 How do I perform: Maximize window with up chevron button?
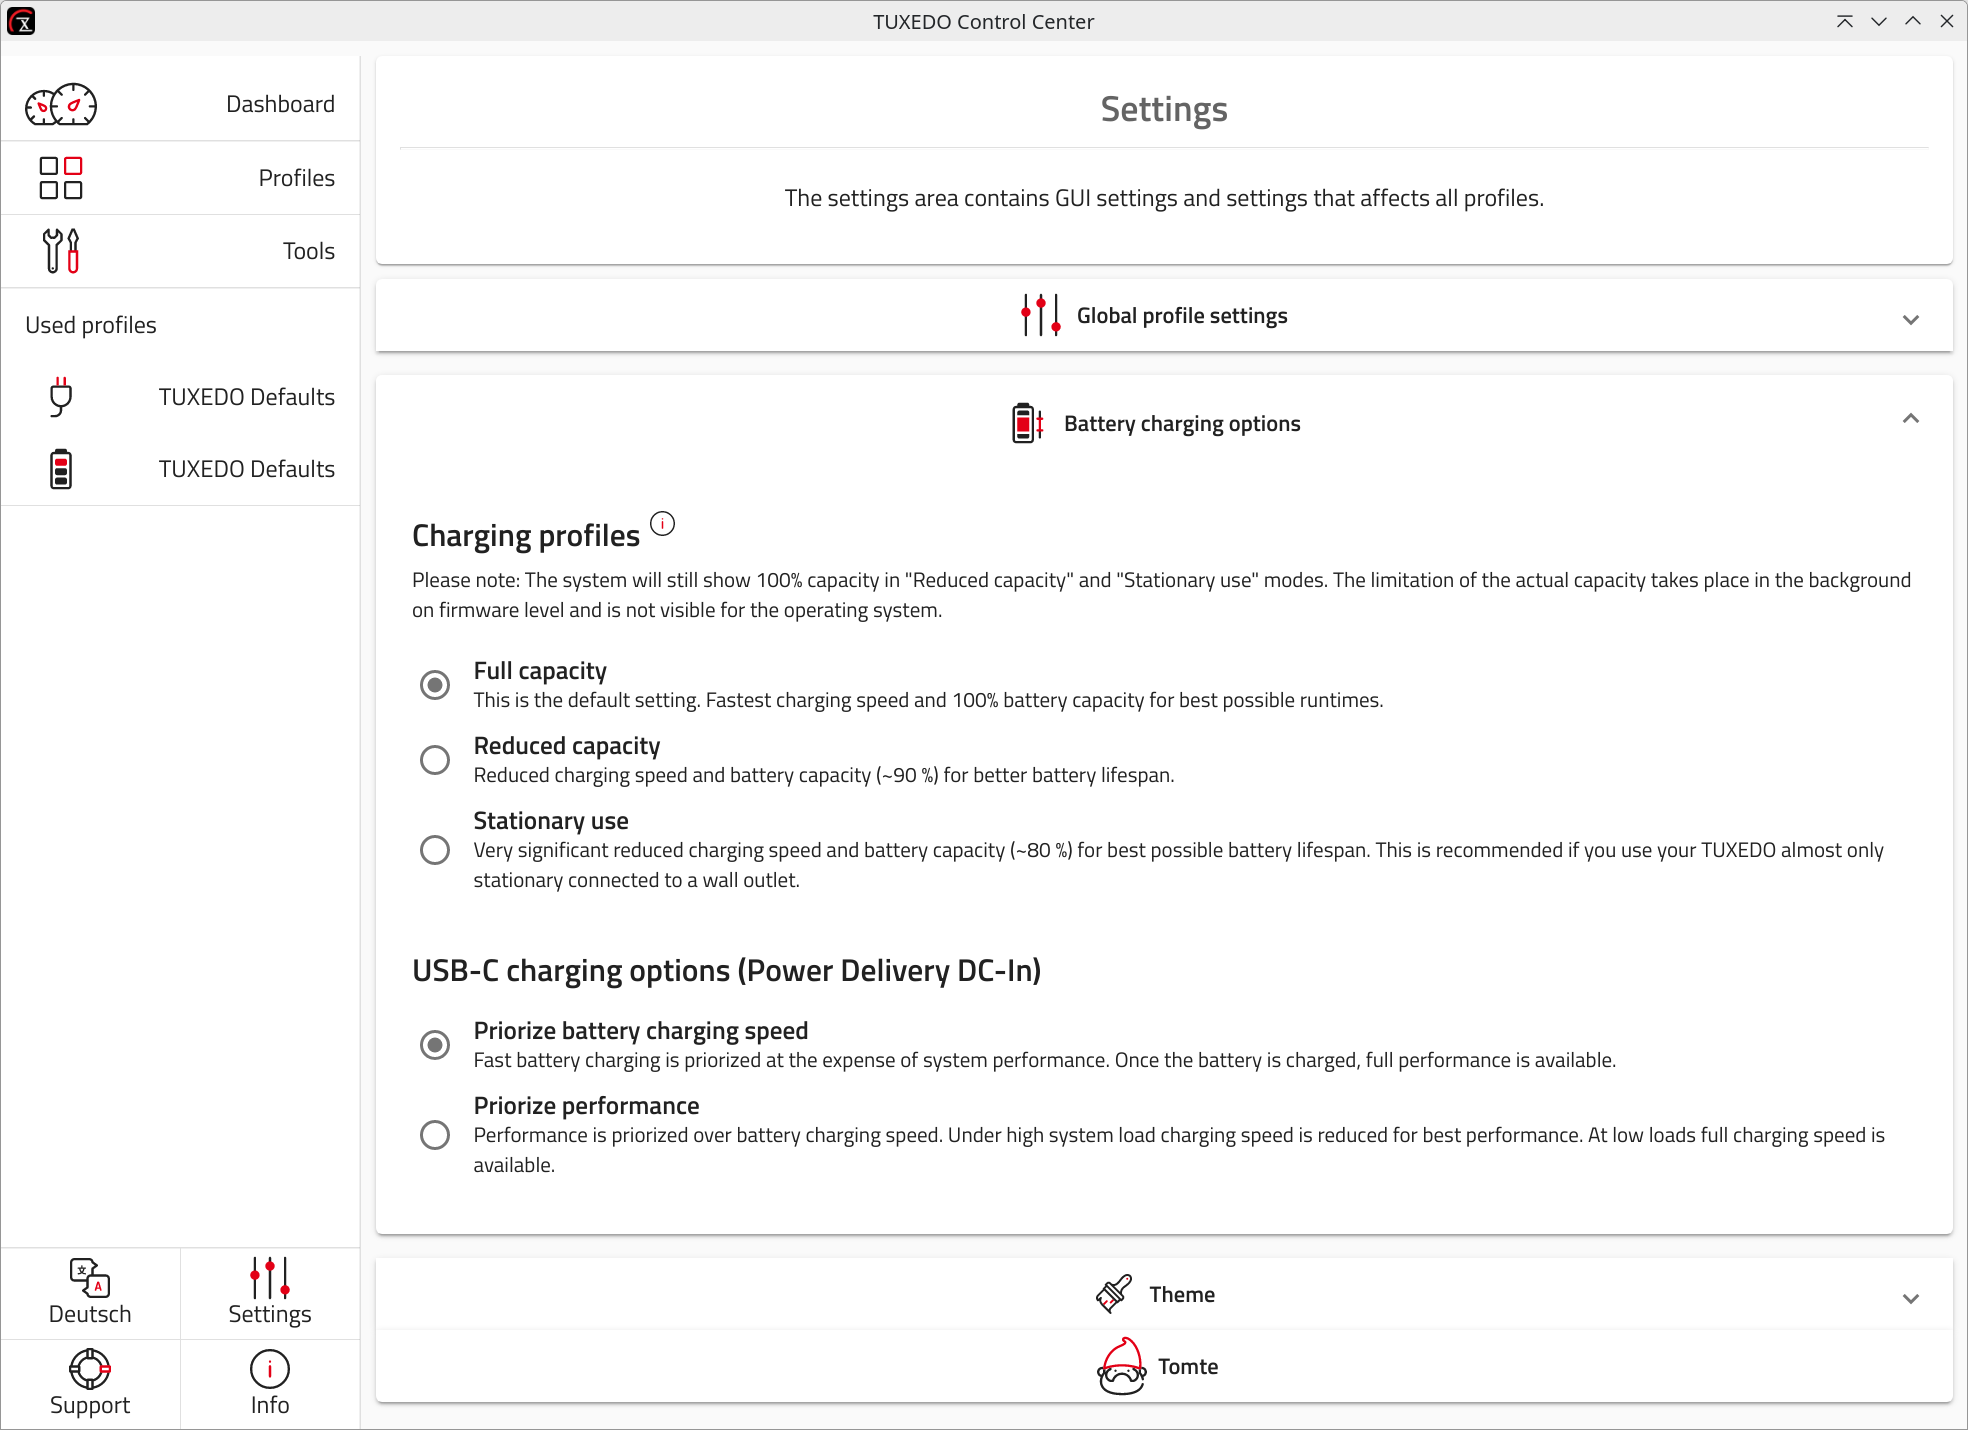pyautogui.click(x=1913, y=21)
